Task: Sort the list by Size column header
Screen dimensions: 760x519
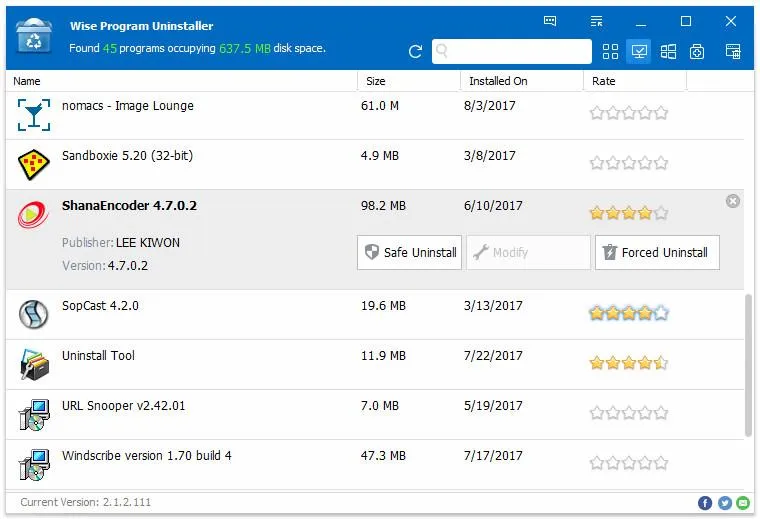Action: click(407, 81)
